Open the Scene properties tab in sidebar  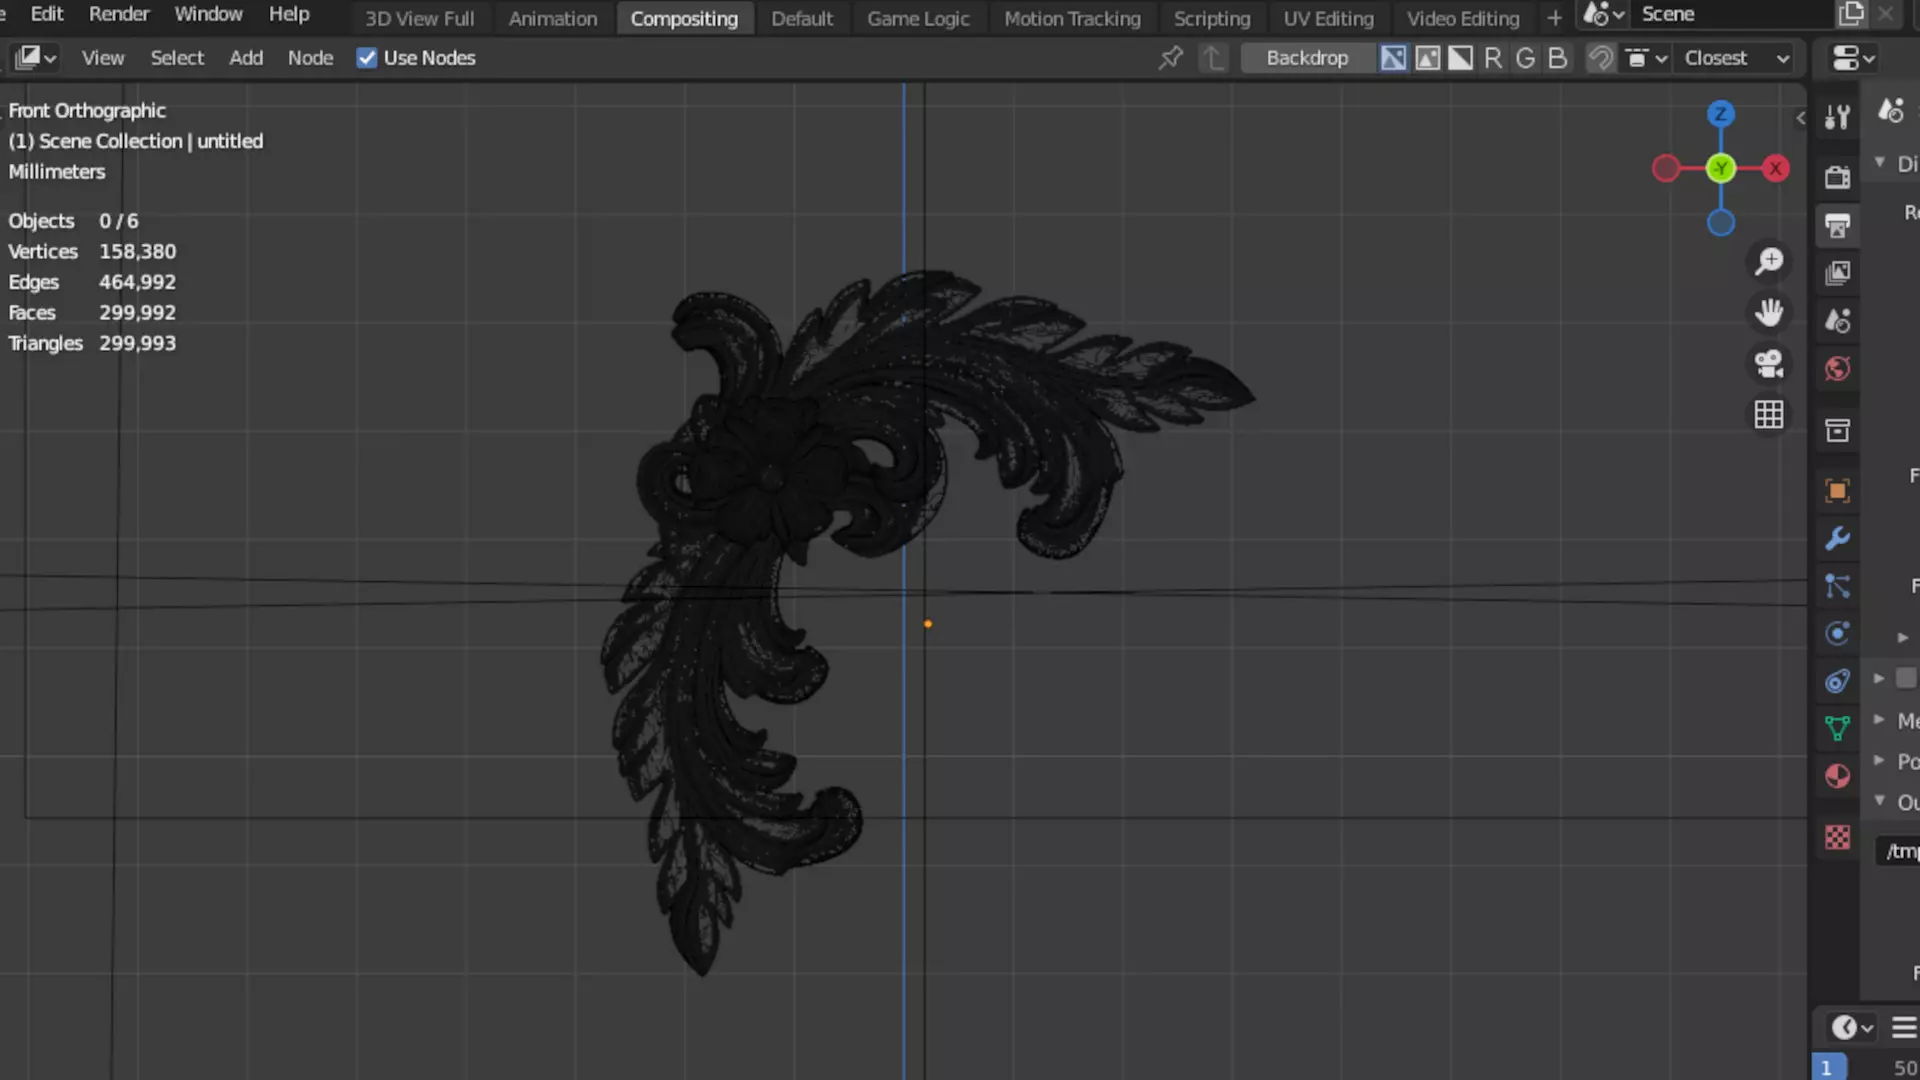(x=1837, y=321)
